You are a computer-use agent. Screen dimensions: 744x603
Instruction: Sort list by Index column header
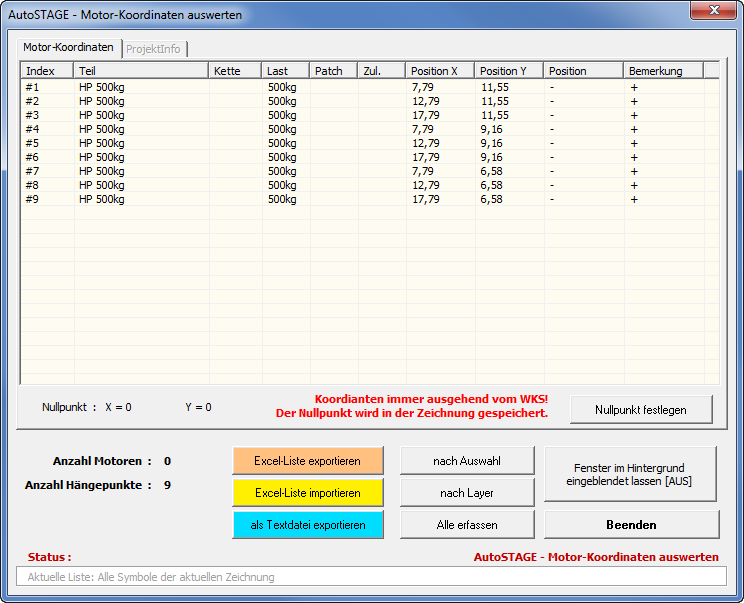pyautogui.click(x=46, y=71)
